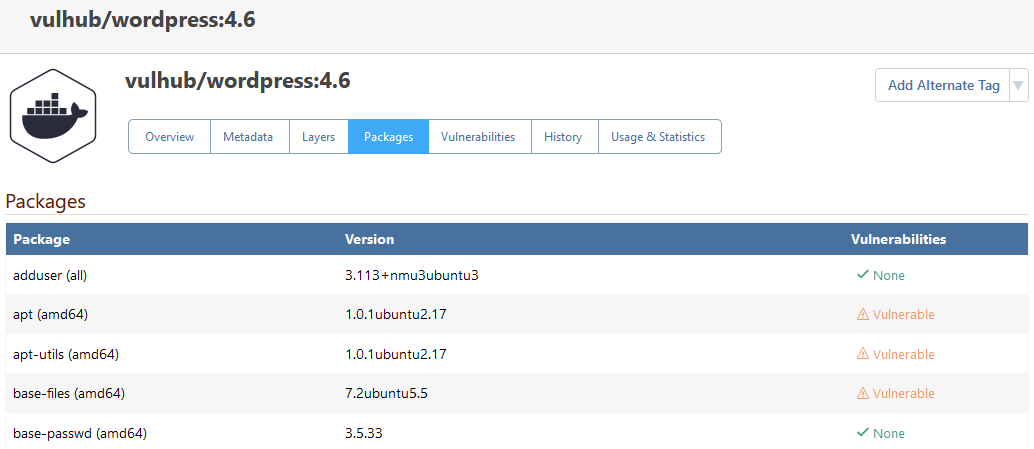Click the warning triangle in apt-utils row
1034x449 pixels.
pos(863,354)
